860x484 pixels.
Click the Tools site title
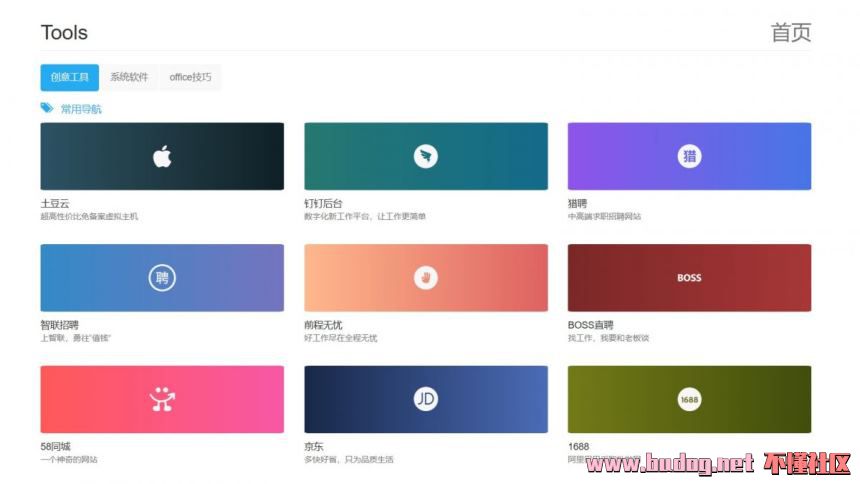click(x=64, y=32)
